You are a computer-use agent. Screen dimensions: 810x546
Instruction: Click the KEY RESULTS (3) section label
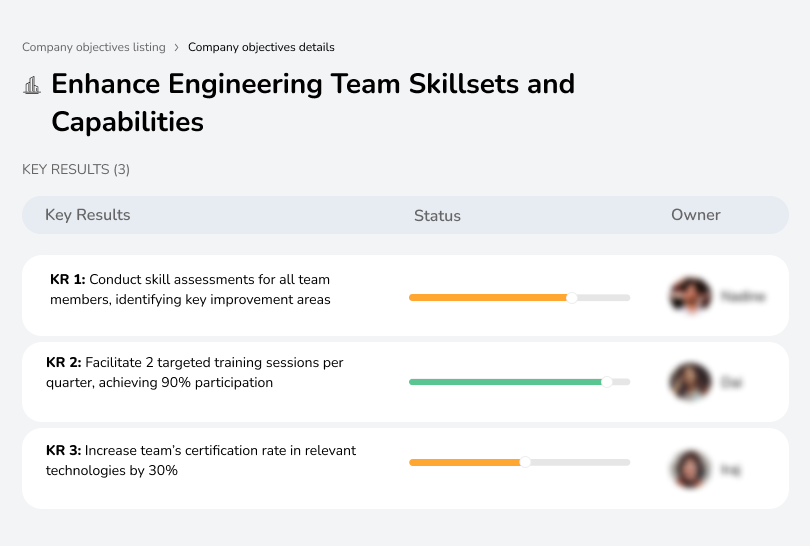[76, 170]
